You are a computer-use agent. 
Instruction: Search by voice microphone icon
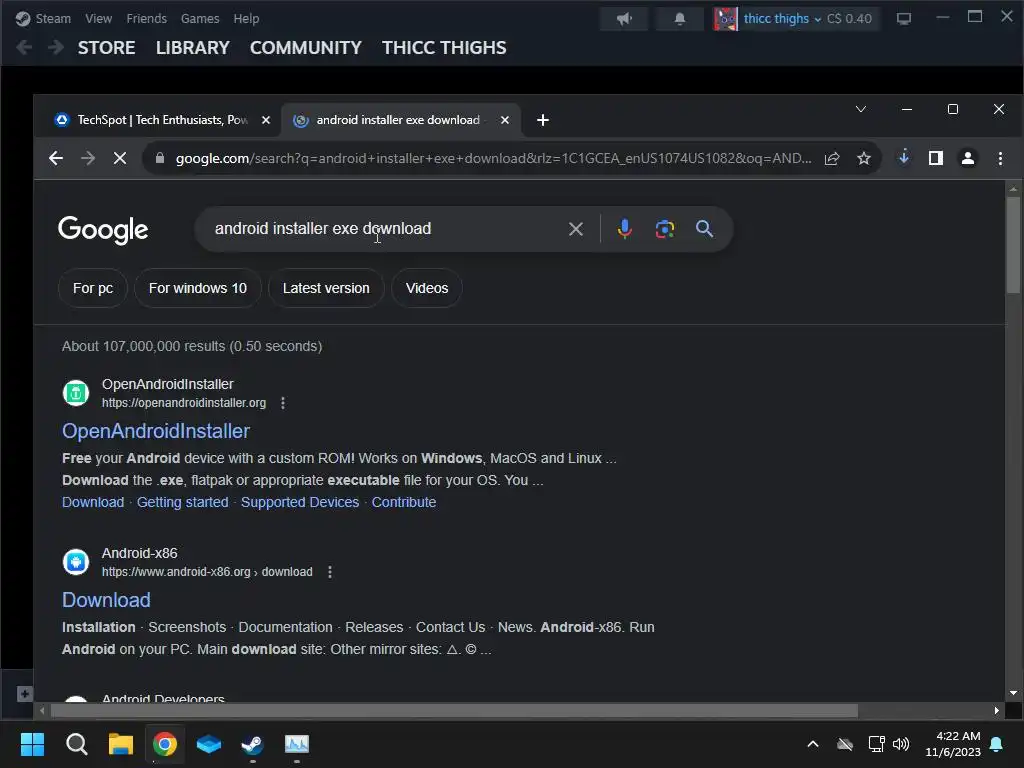tap(624, 229)
